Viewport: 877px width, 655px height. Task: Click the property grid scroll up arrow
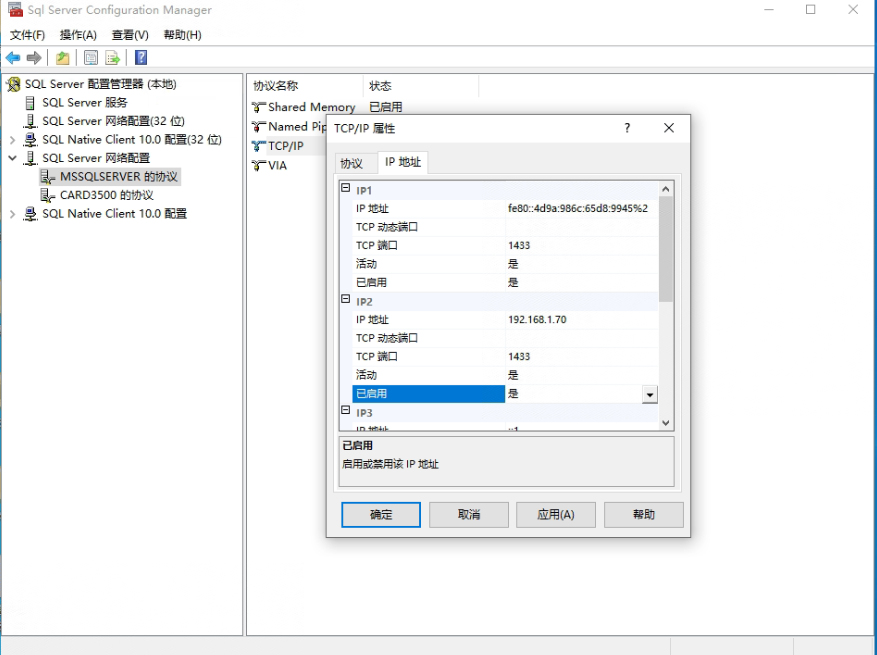666,189
